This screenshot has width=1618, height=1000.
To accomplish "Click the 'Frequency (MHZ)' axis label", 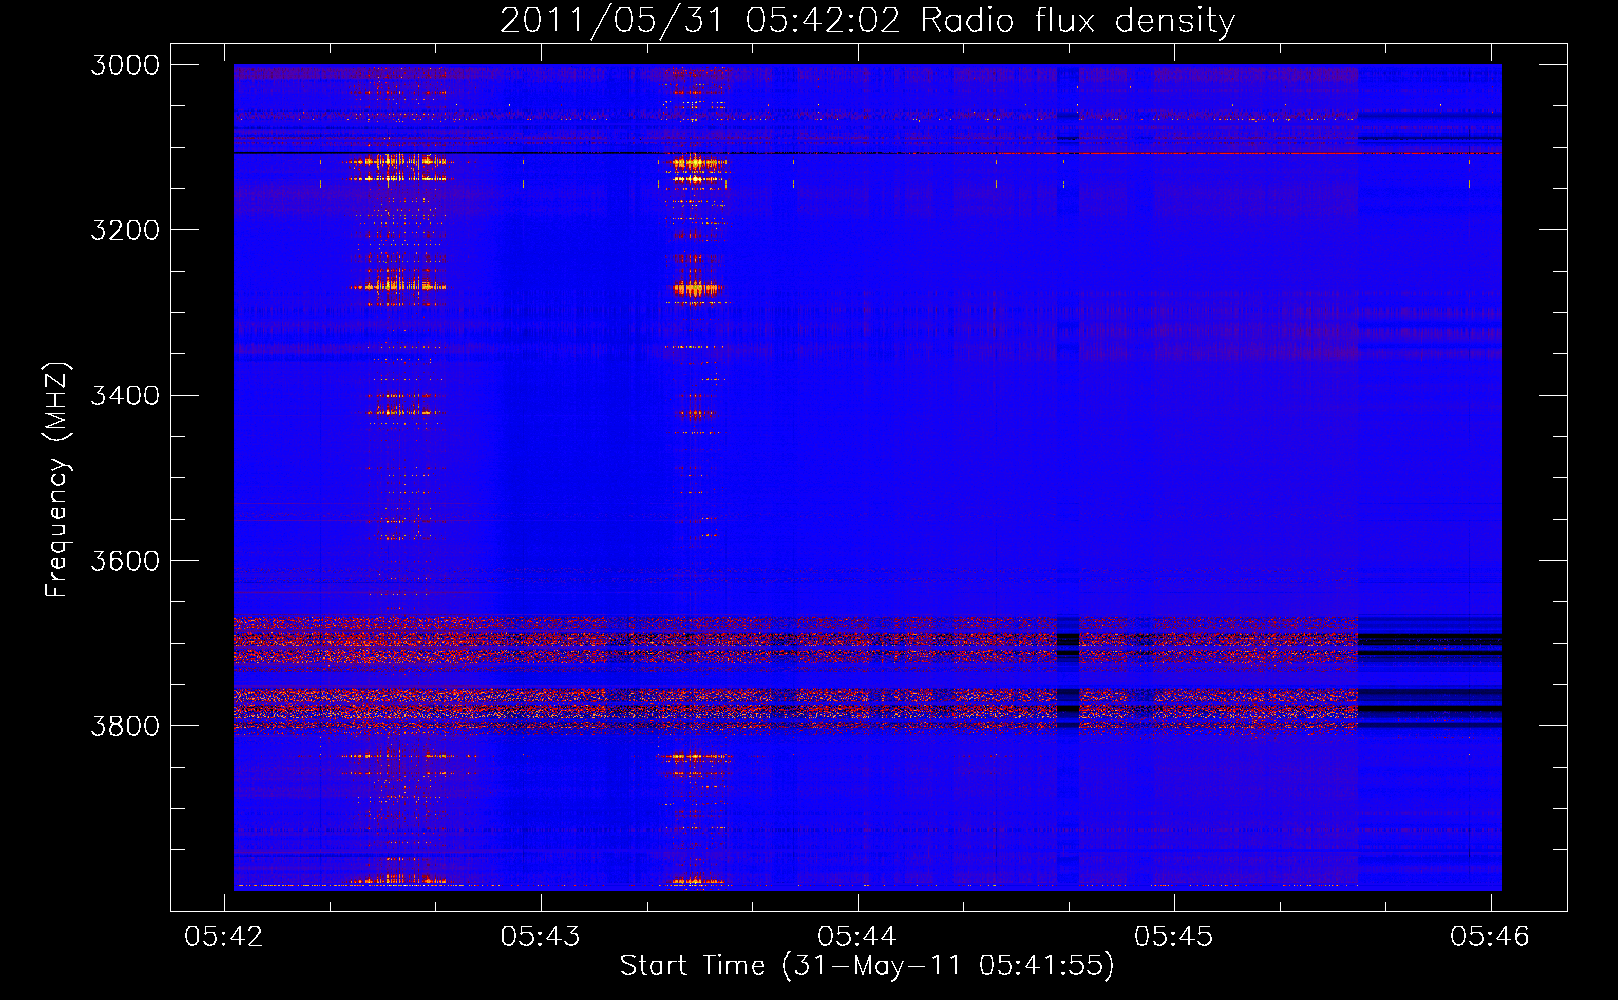I will (57, 480).
